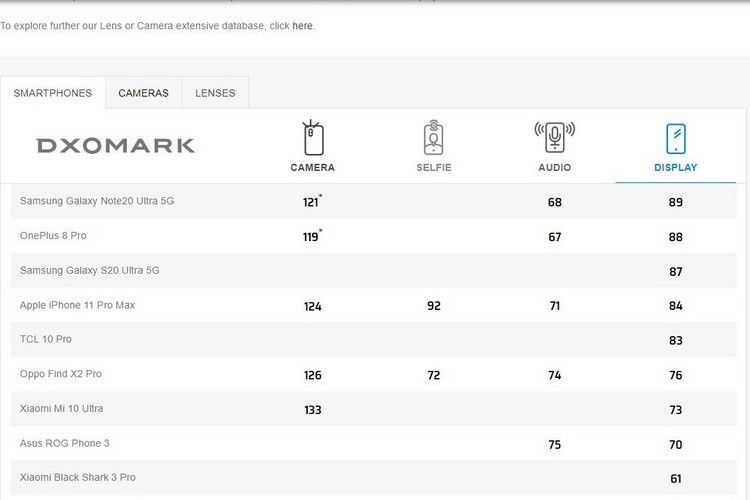750x500 pixels.
Task: Click Note20 Ultra display score 89
Action: pos(676,202)
